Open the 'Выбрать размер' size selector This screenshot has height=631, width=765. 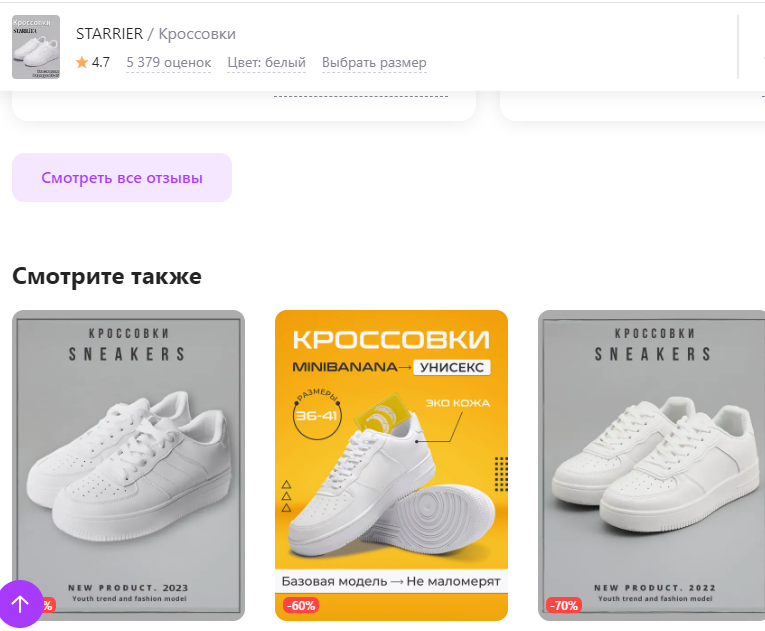374,62
